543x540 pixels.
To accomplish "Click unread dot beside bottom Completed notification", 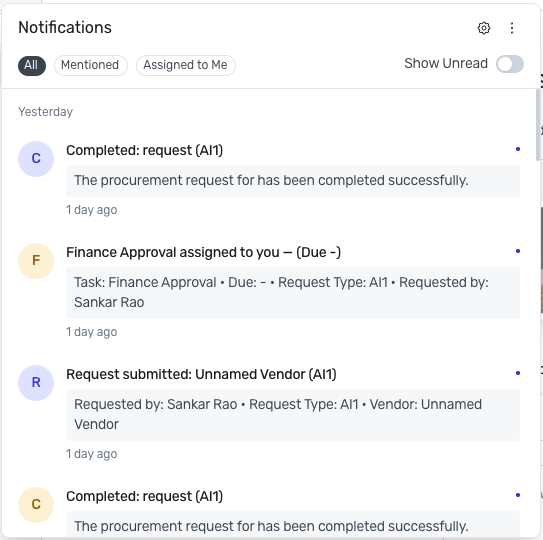I will [x=518, y=495].
